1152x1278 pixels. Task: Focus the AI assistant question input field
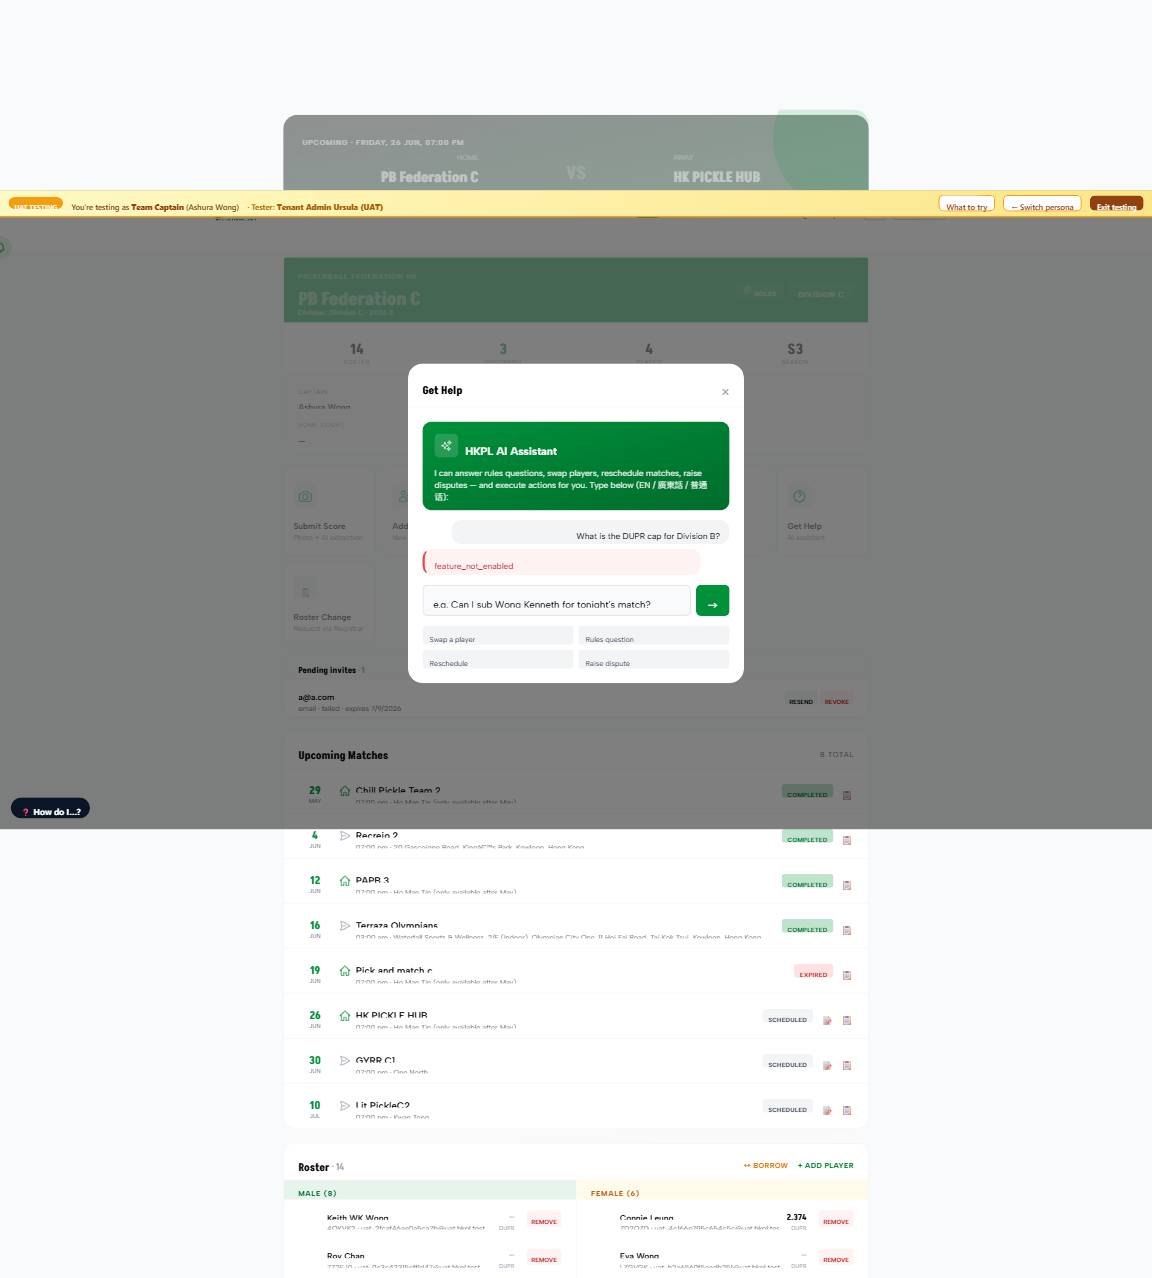pyautogui.click(x=556, y=601)
